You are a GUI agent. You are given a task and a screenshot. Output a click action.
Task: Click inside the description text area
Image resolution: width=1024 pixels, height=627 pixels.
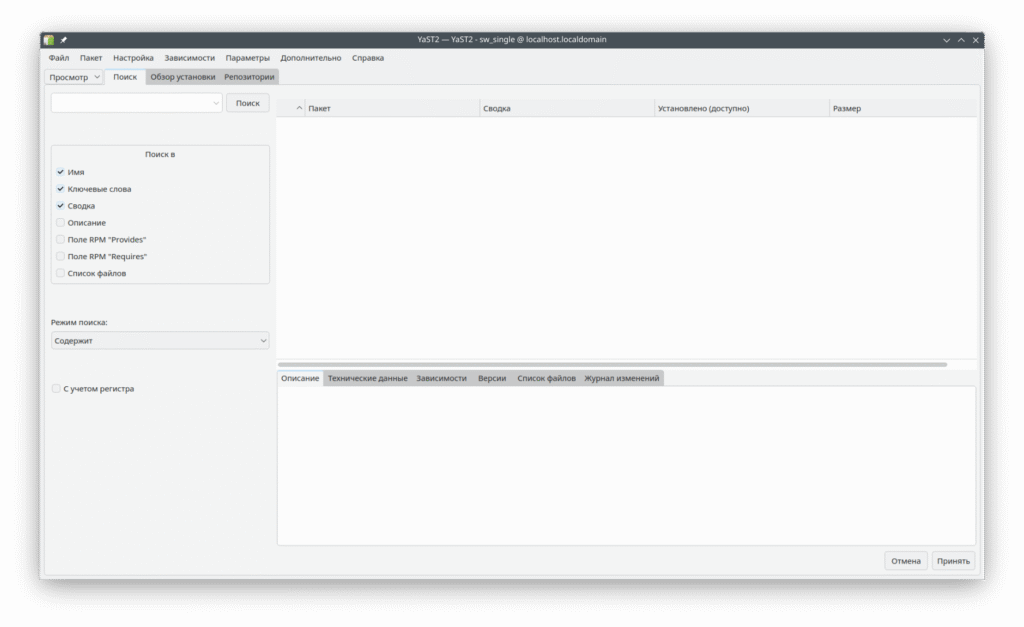tap(626, 466)
